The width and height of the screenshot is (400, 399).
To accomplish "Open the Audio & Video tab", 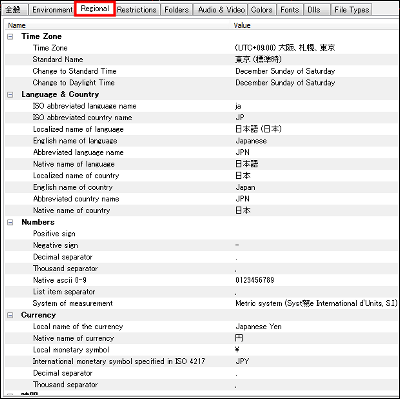I will pos(221,10).
